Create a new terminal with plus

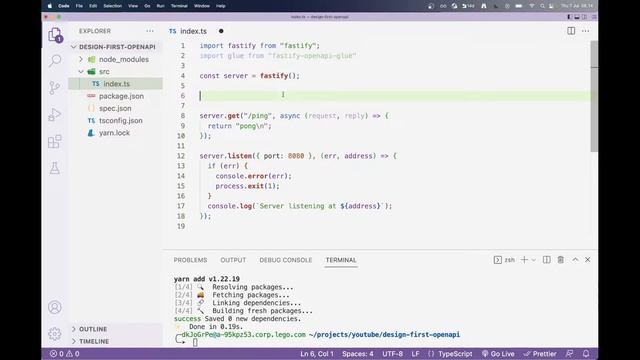tap(524, 260)
